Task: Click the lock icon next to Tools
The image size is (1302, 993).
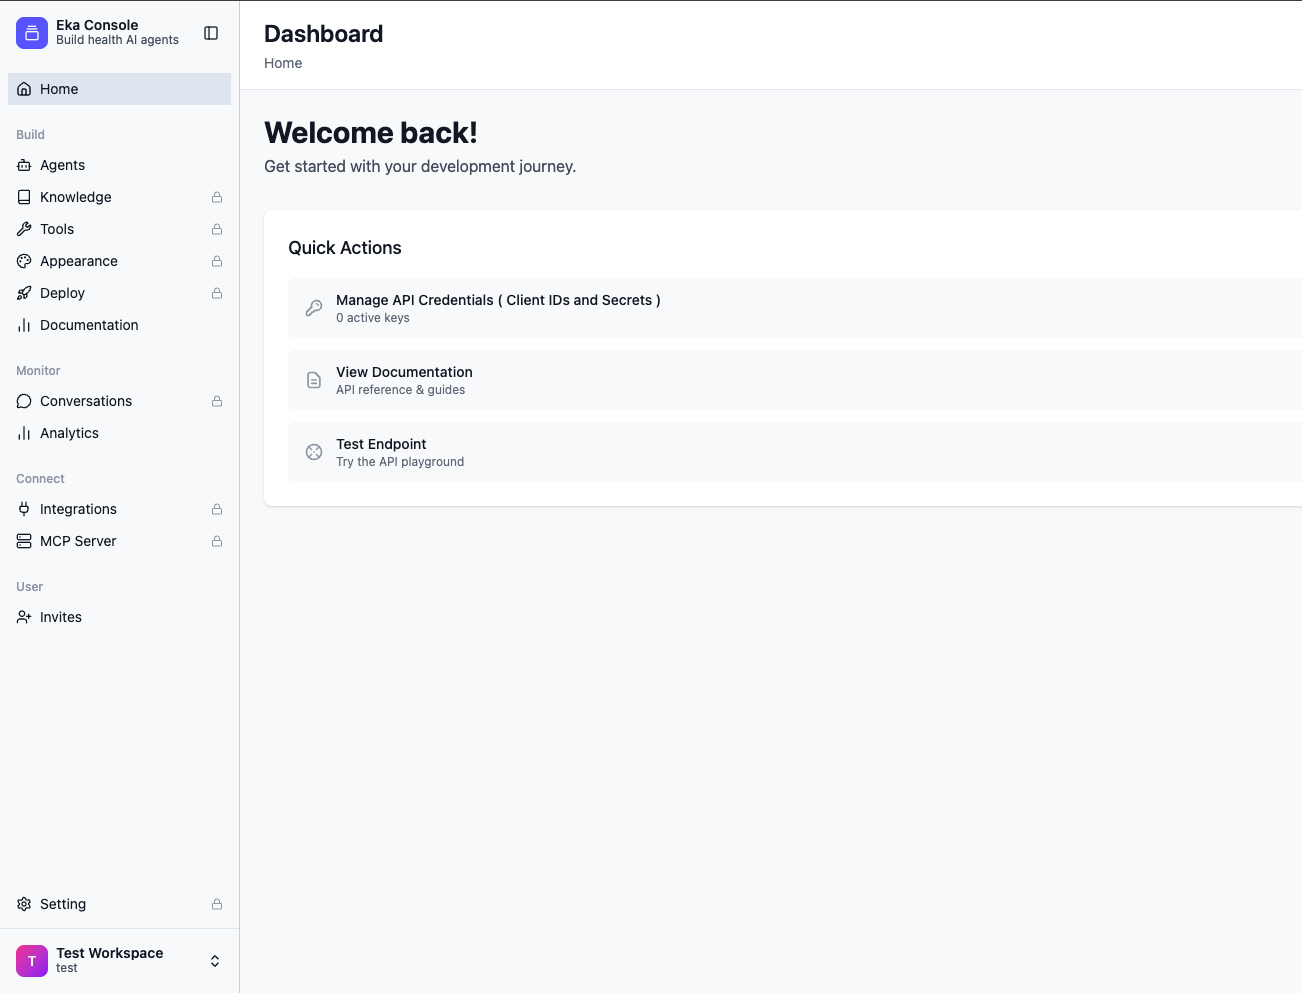Action: 217,229
